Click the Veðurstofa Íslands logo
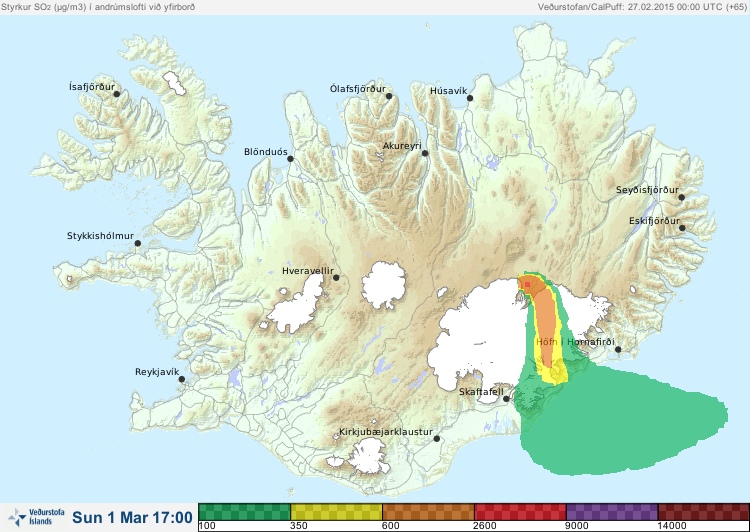Screen dimensions: 750x532 point(36,517)
